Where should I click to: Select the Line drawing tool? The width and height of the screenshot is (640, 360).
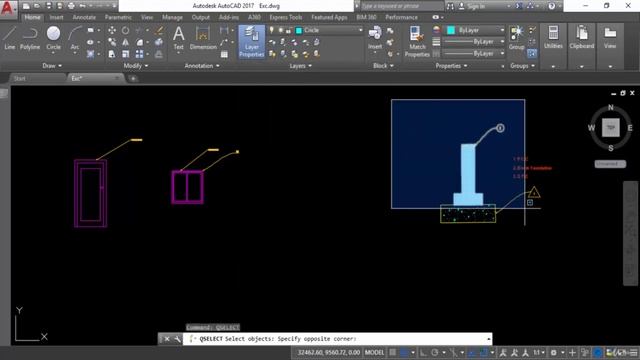pyautogui.click(x=9, y=38)
